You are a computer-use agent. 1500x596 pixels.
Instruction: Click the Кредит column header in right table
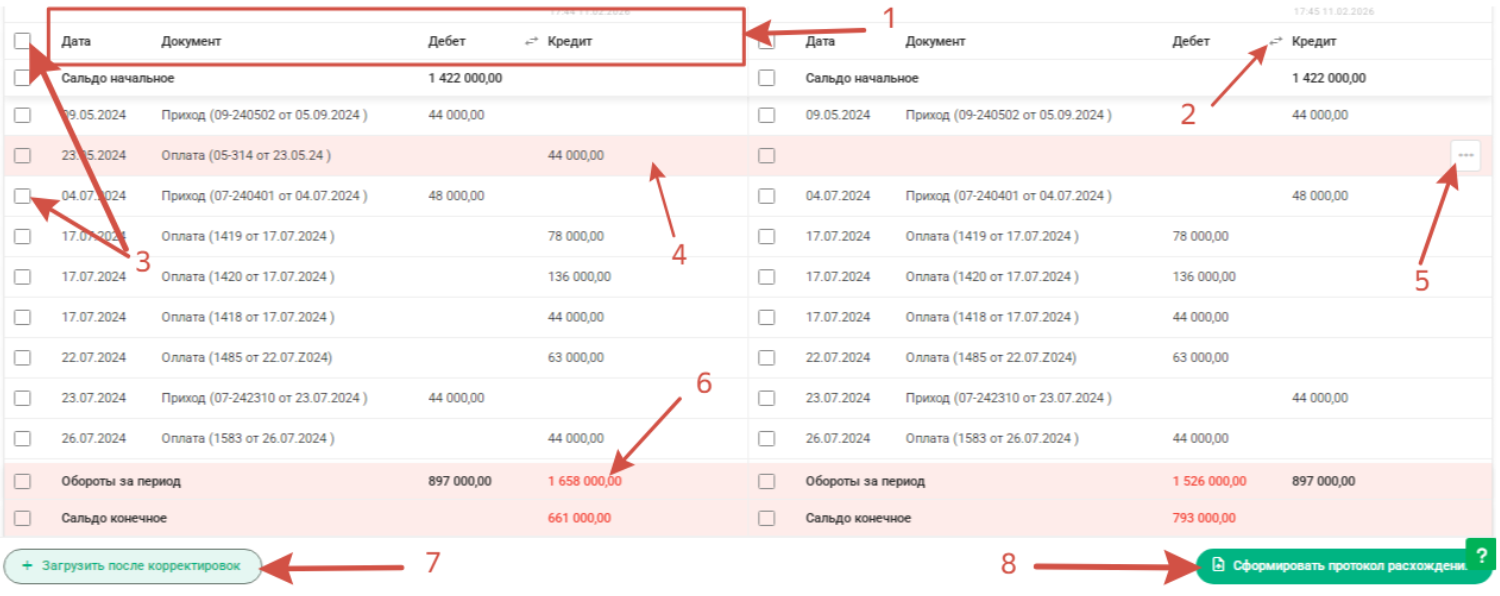coord(1314,42)
